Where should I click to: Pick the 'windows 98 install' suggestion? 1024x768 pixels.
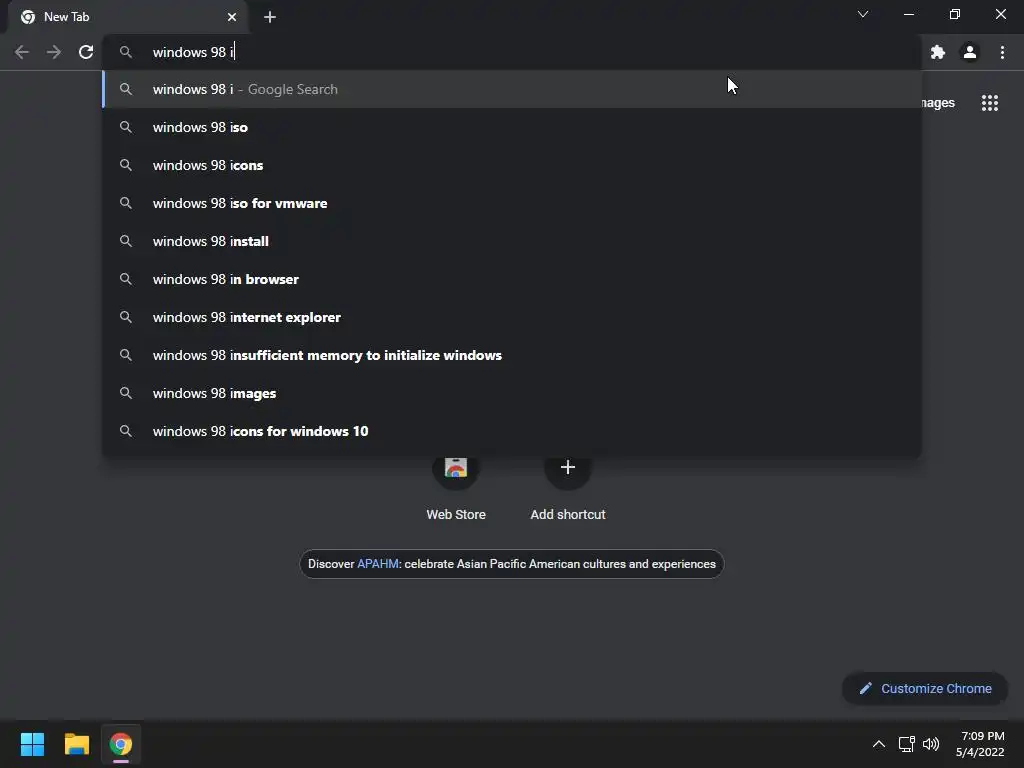point(512,241)
